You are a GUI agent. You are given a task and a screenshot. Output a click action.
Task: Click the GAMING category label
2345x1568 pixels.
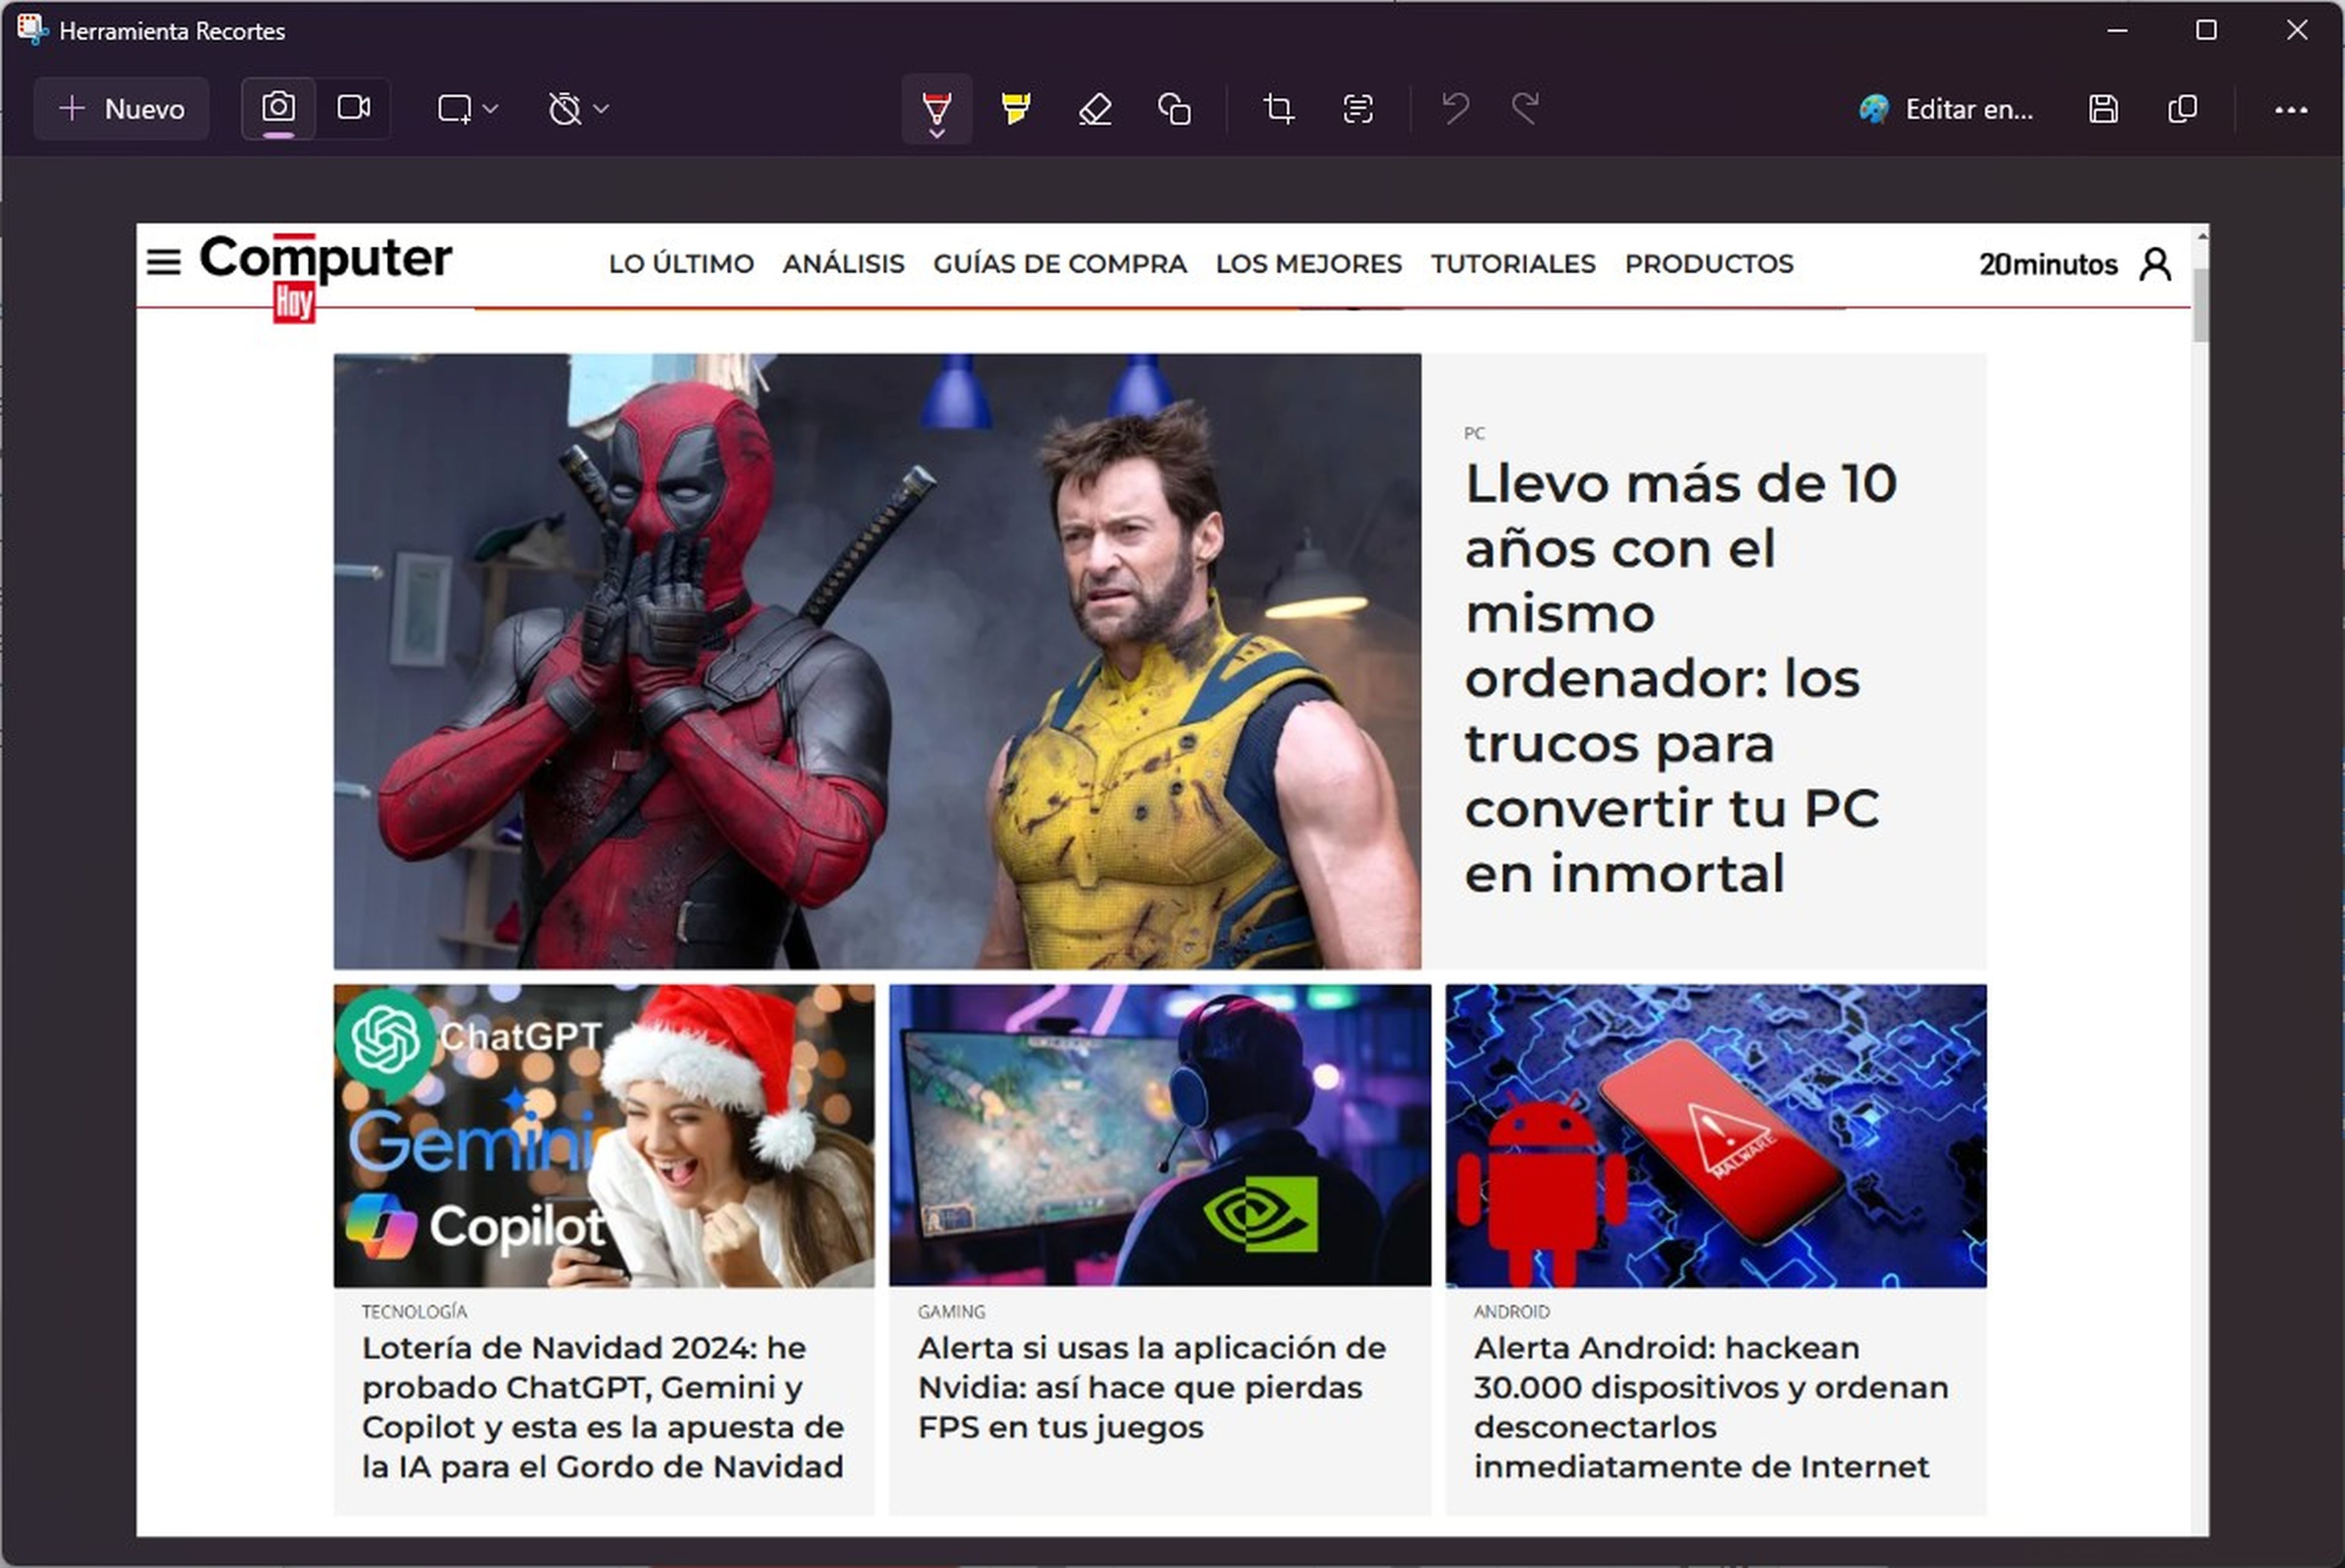click(951, 1311)
